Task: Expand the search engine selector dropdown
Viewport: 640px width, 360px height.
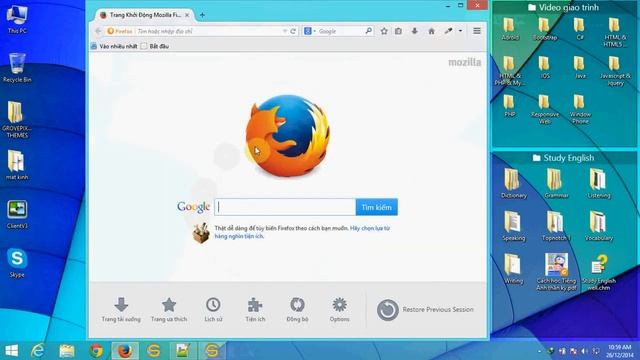Action: click(315, 31)
